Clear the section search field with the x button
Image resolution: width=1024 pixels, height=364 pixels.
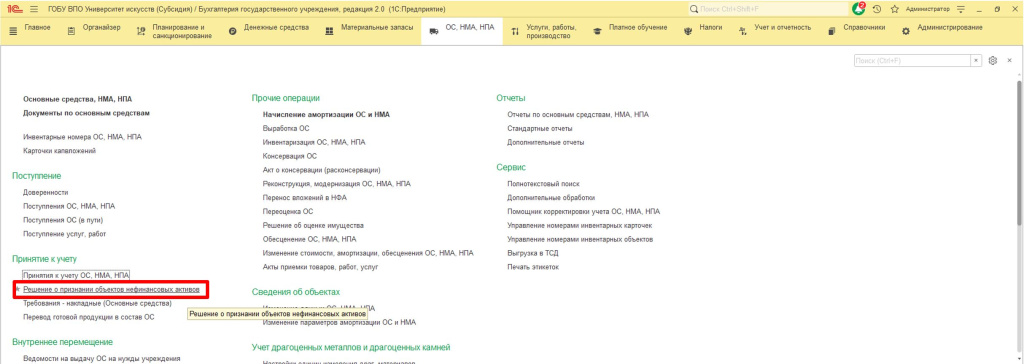(x=976, y=60)
